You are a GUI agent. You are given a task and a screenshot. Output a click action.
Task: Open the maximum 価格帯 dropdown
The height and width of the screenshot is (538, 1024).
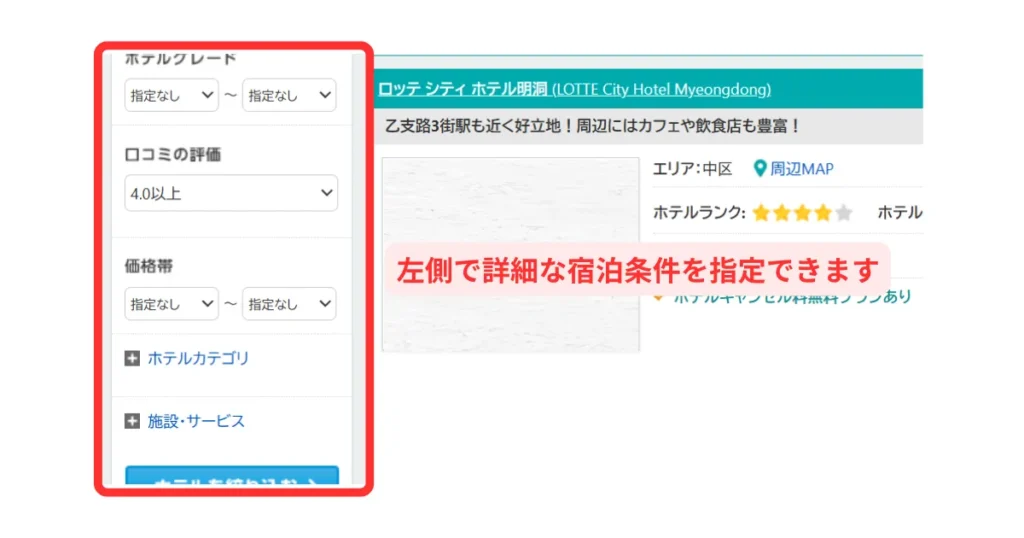(x=289, y=304)
